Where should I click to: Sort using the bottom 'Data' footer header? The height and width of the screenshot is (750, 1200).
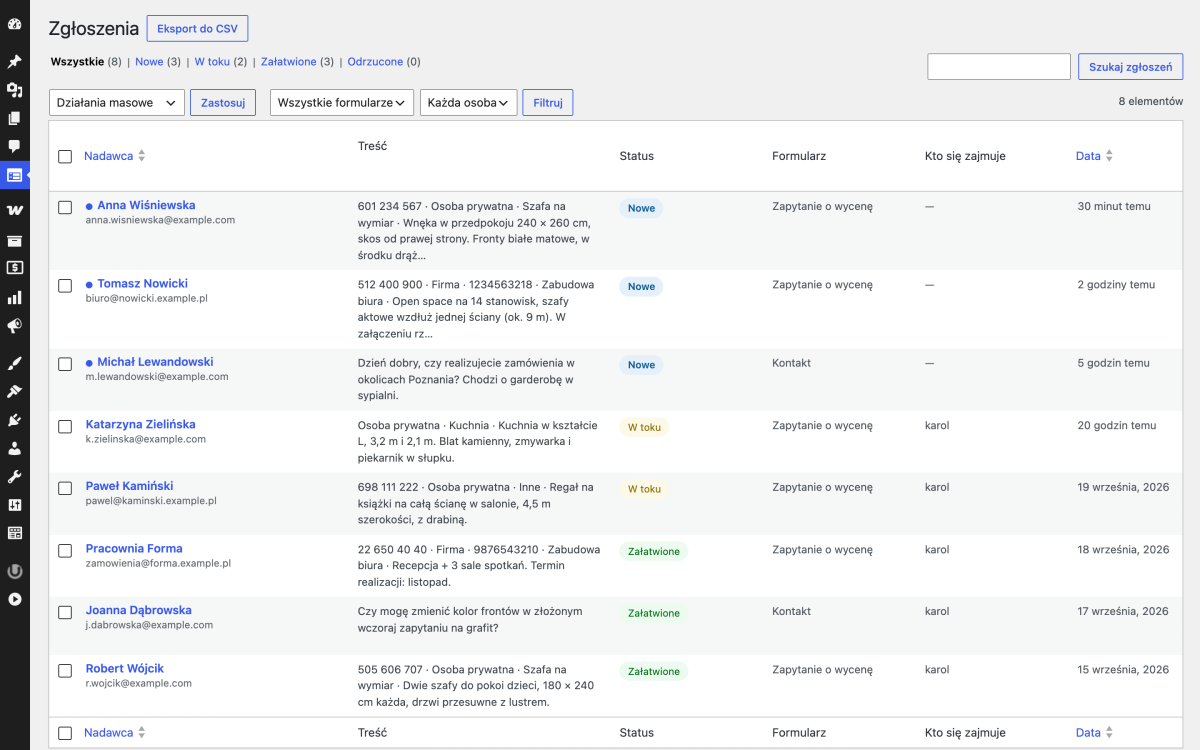tap(1094, 733)
